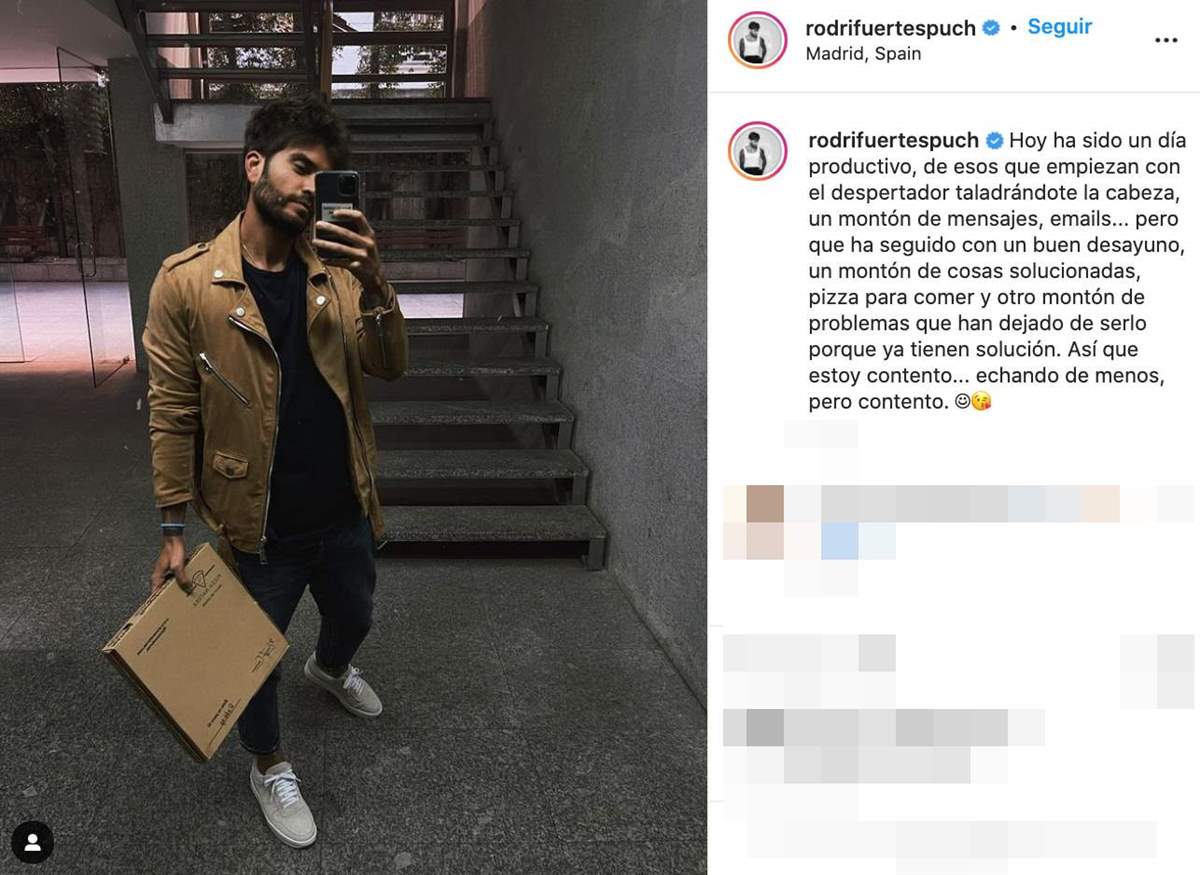Click the smiling face emoji in the caption

(x=961, y=402)
